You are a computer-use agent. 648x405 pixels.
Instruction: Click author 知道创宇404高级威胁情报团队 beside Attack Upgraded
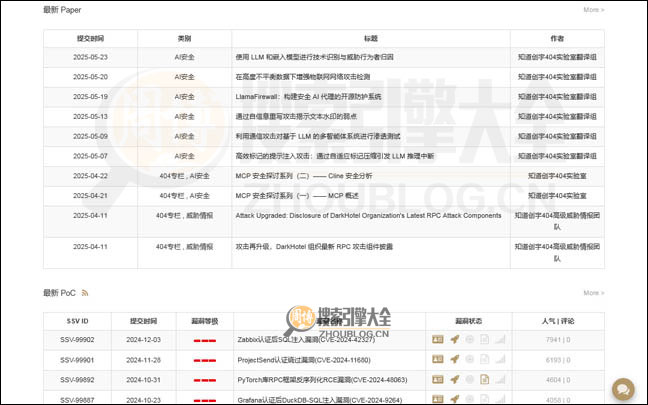pos(557,221)
